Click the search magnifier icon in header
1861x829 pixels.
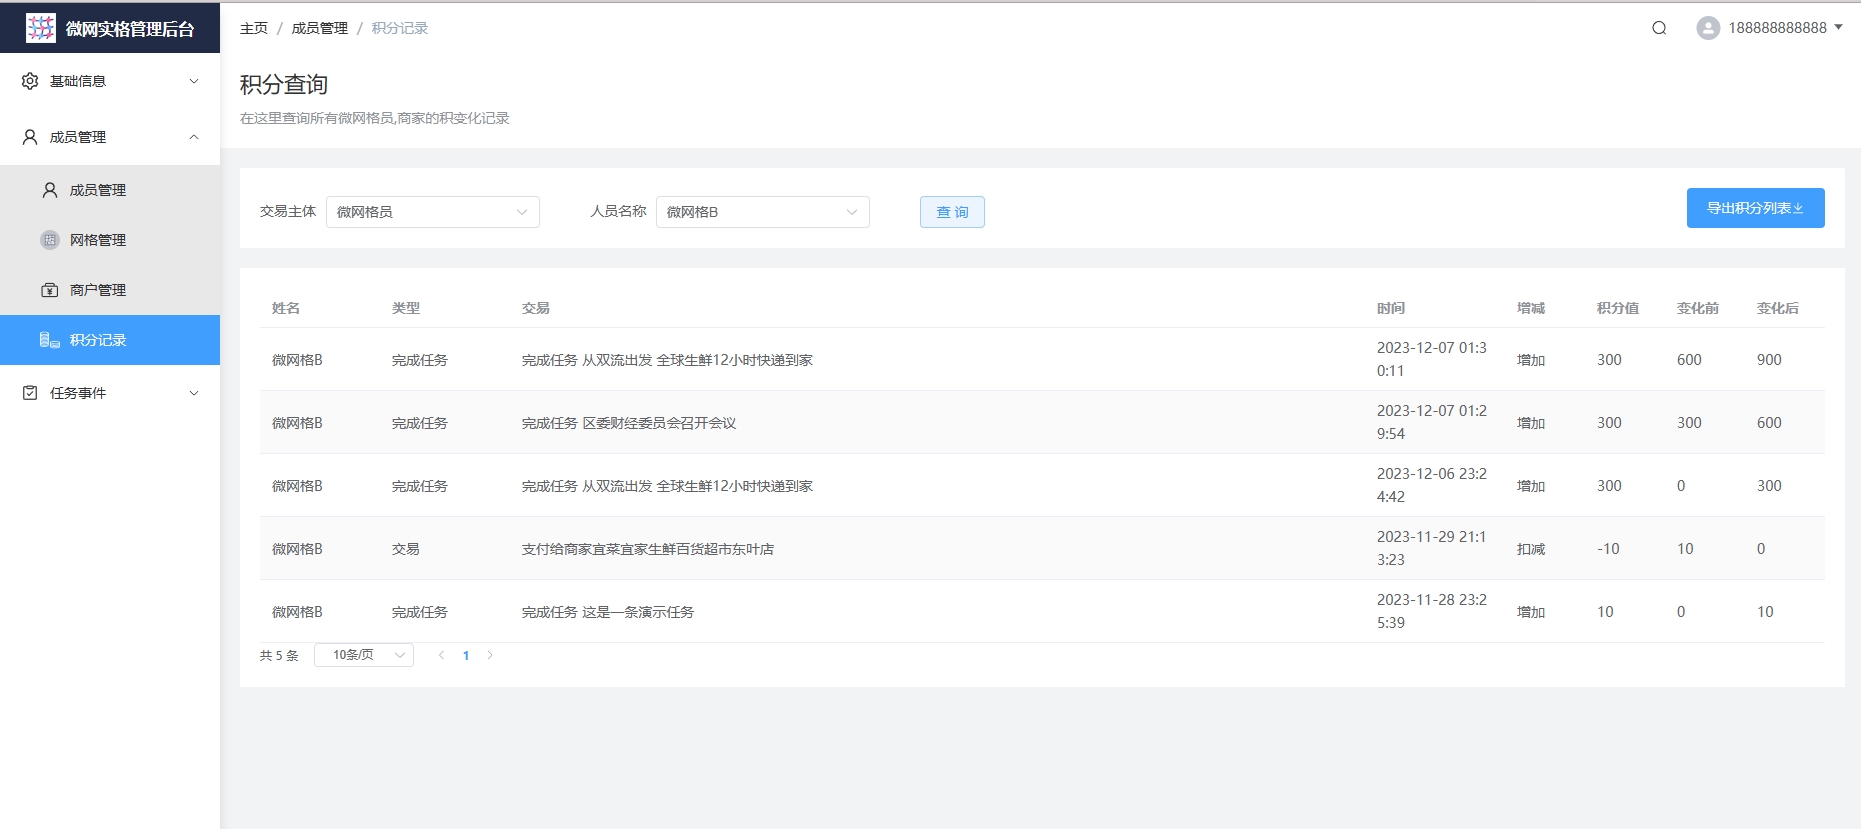coord(1659,28)
